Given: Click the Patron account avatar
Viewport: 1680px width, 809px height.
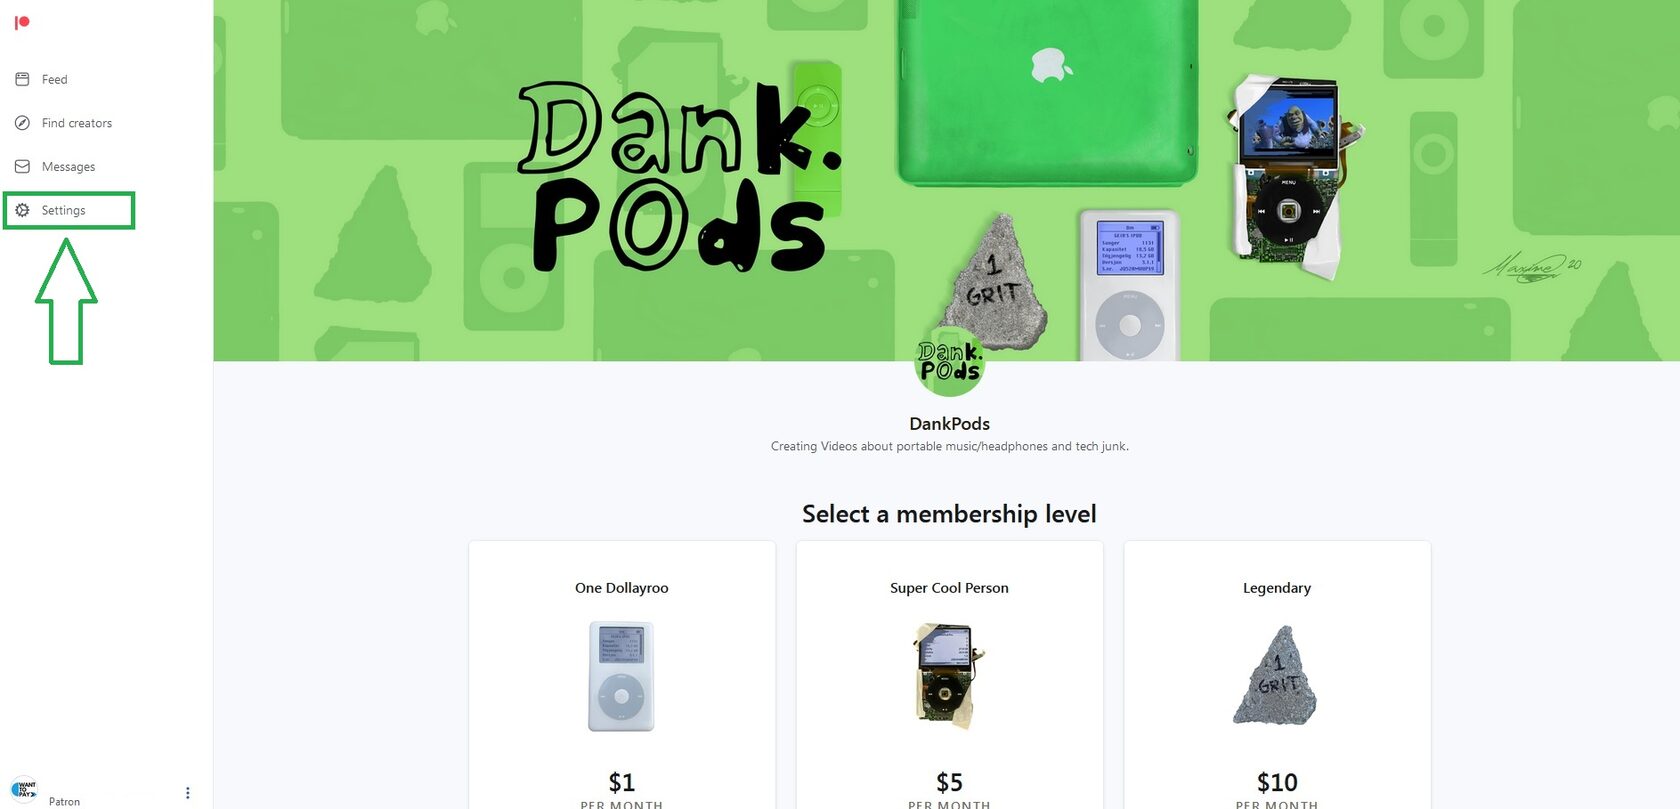Looking at the screenshot, I should (24, 790).
